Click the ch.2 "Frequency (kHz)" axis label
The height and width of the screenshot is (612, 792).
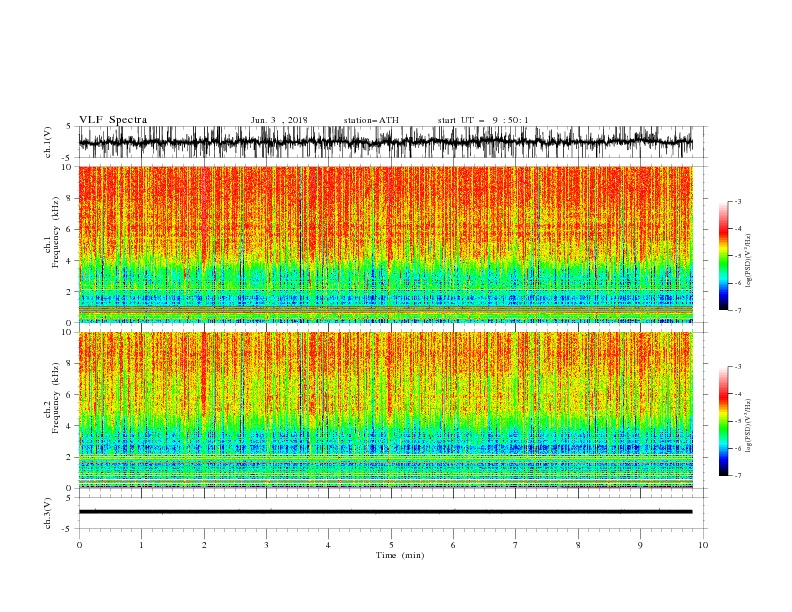[56, 398]
